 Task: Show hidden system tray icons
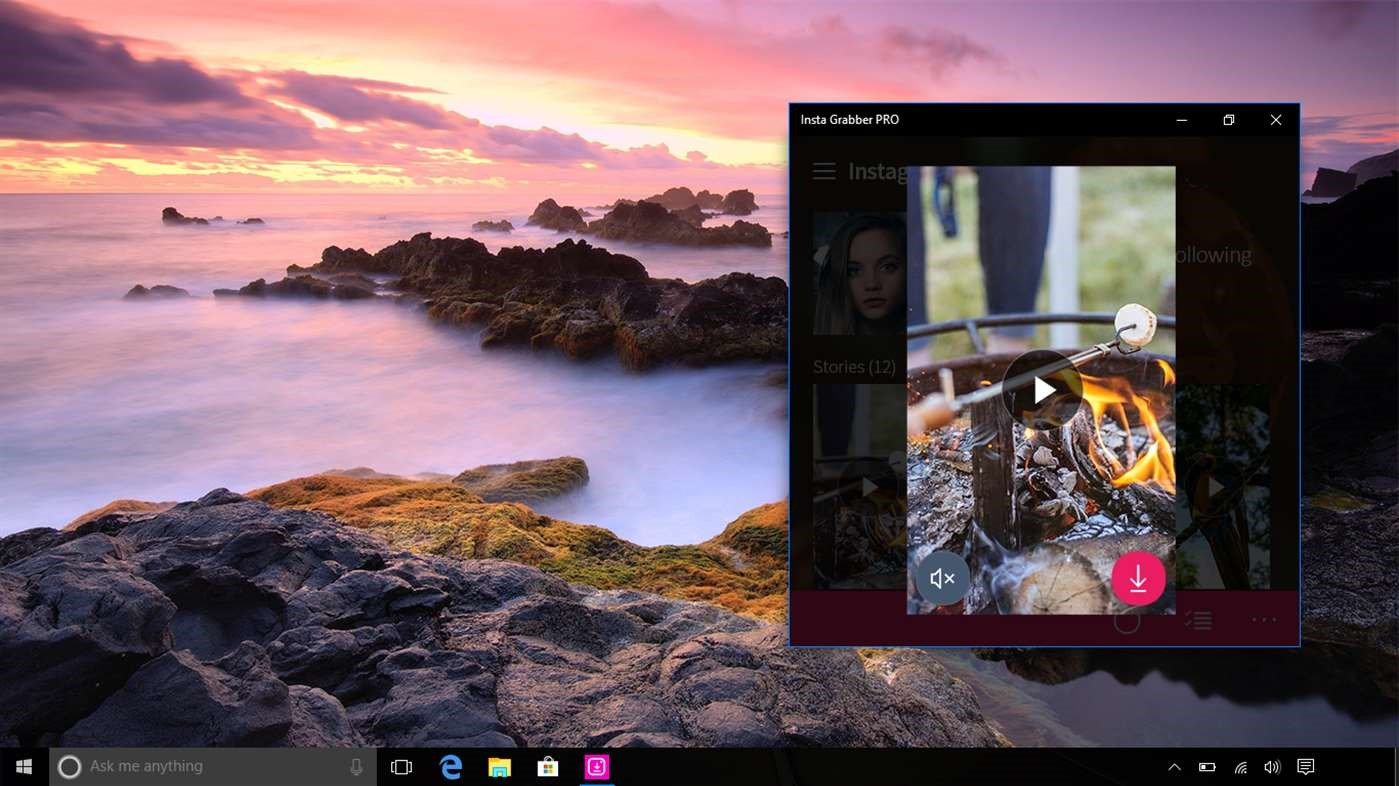(x=1174, y=767)
